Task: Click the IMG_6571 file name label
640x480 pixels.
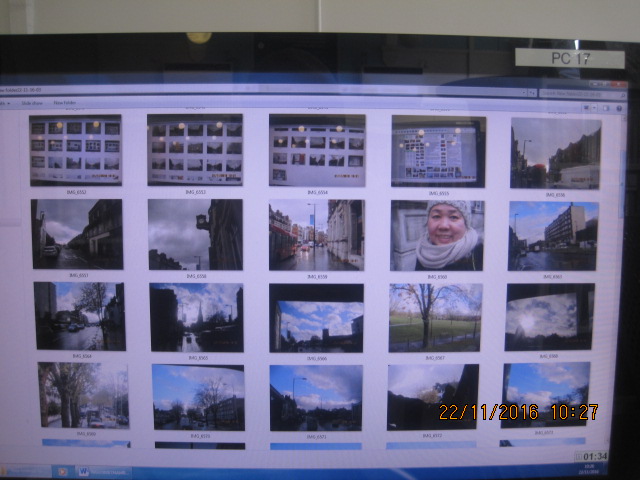Action: pyautogui.click(x=316, y=437)
